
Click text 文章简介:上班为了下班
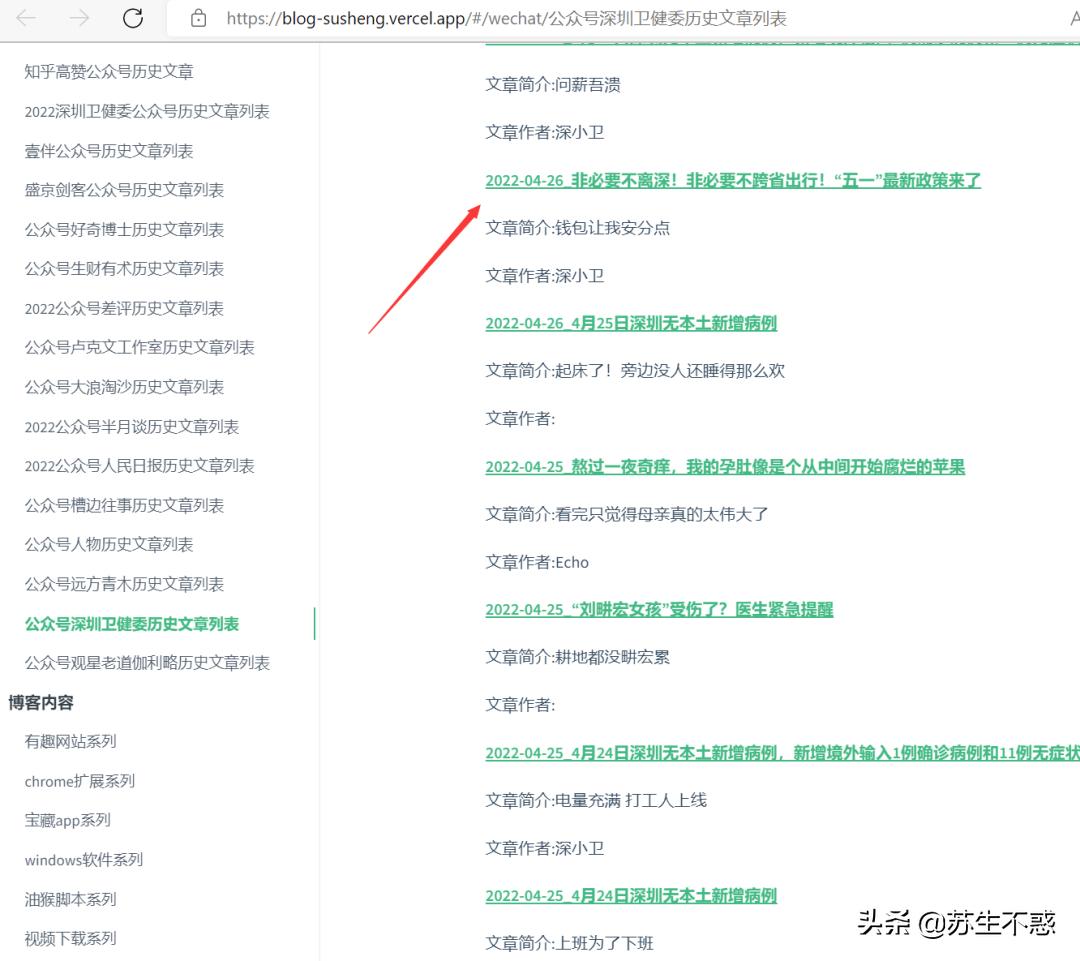(569, 943)
